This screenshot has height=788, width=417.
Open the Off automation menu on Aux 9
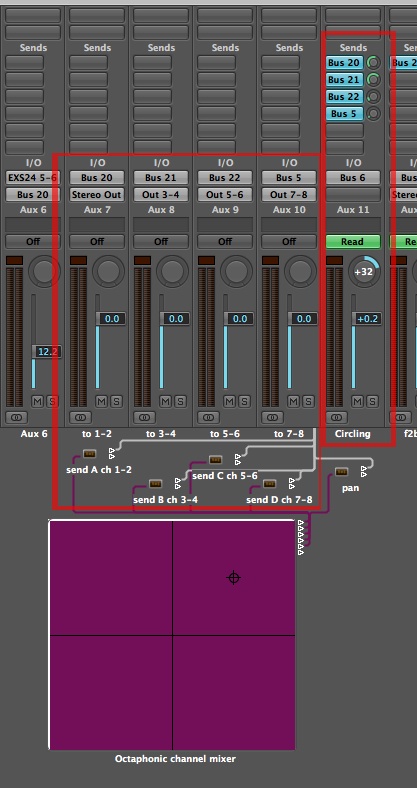coord(225,242)
